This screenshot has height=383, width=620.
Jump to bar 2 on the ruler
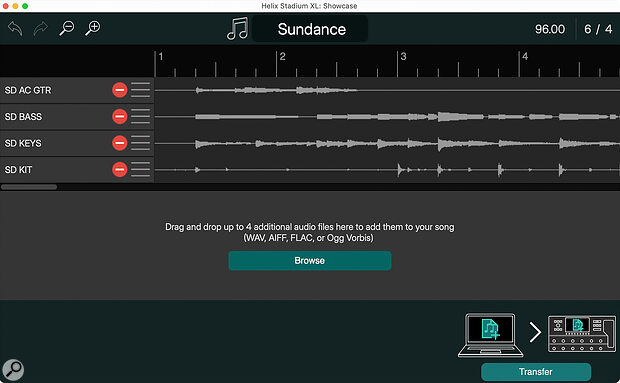(x=282, y=57)
